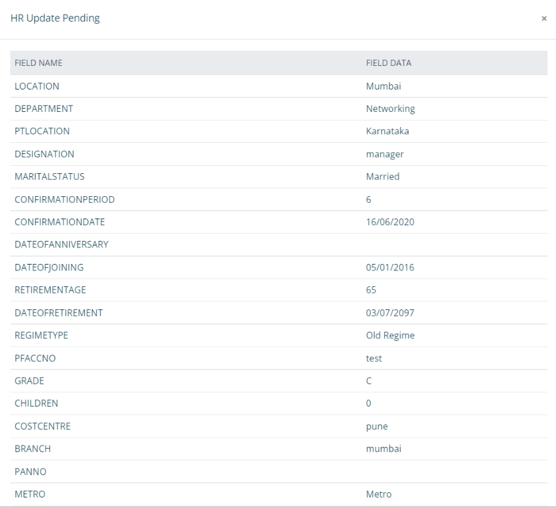Select the DATEOFANNIVERSARY row label
The image size is (556, 507).
point(61,244)
